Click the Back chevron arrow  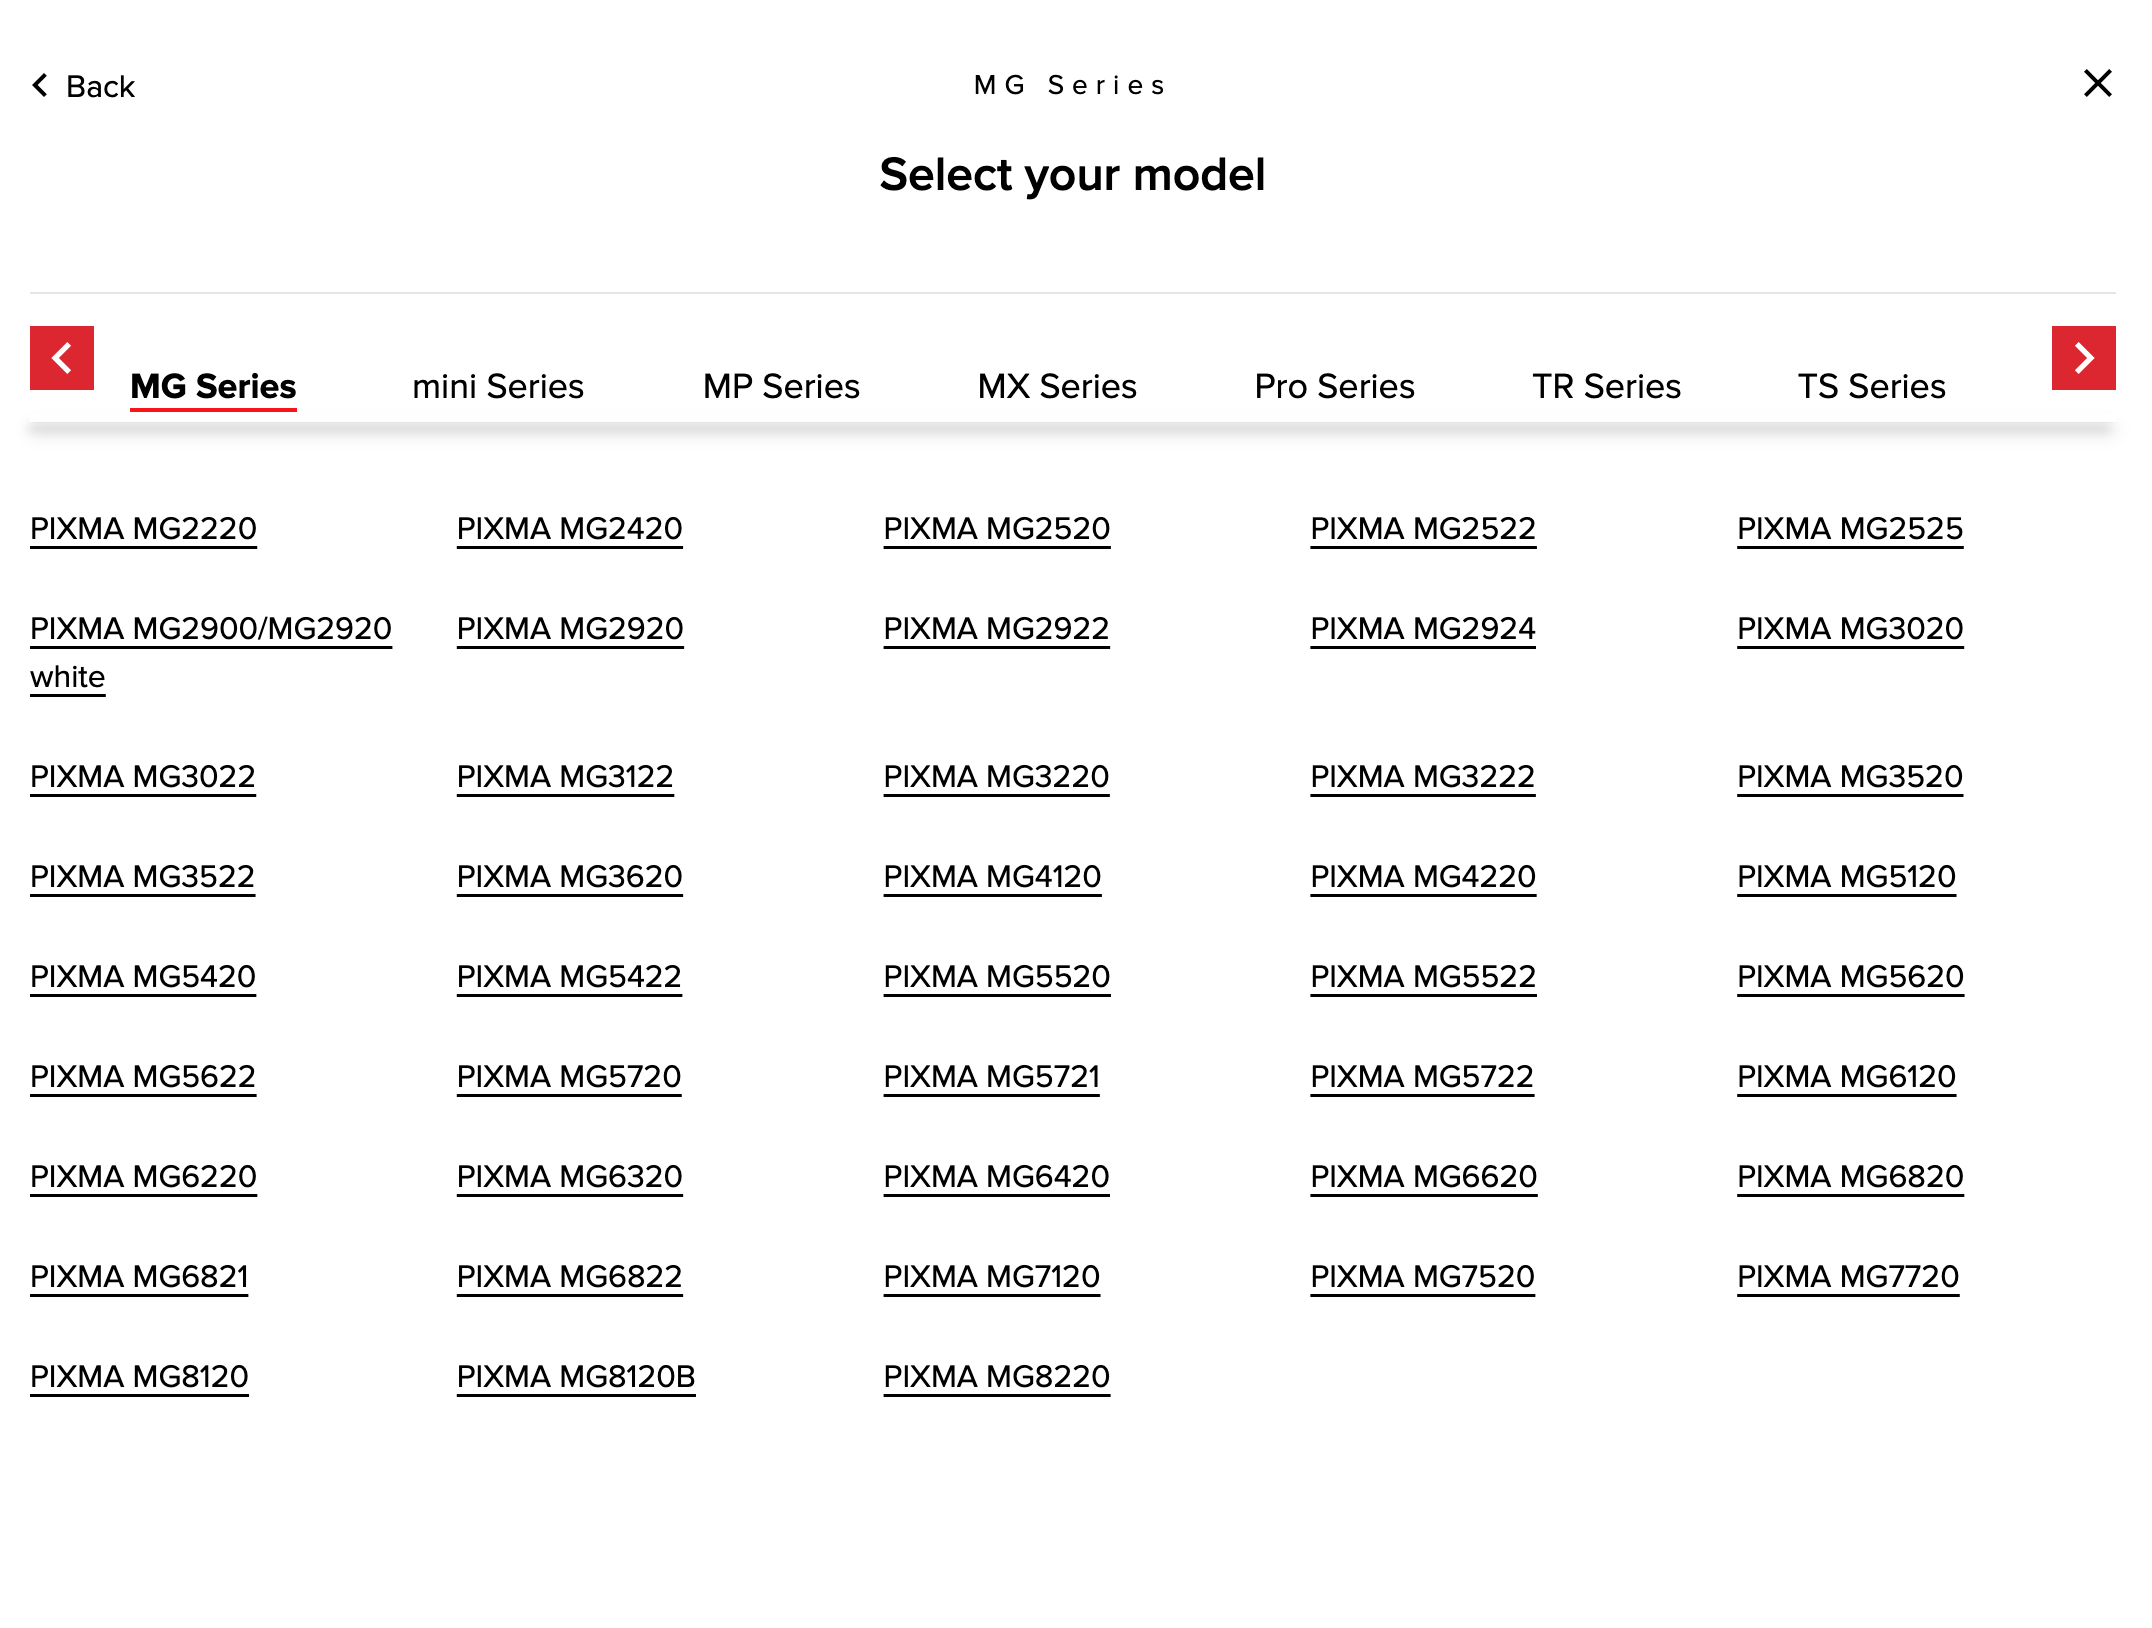pos(40,86)
